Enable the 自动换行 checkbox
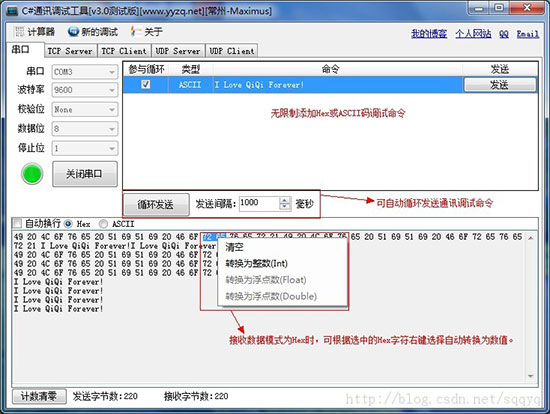 tap(17, 223)
